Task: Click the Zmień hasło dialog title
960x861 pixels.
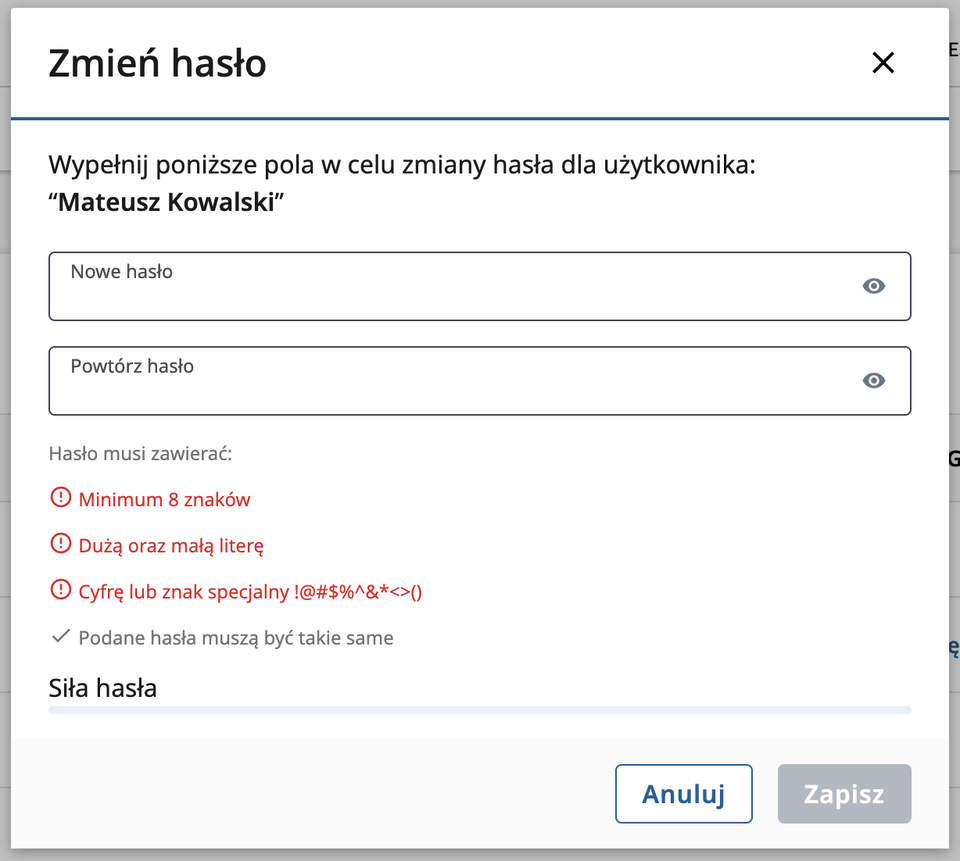Action: click(157, 64)
